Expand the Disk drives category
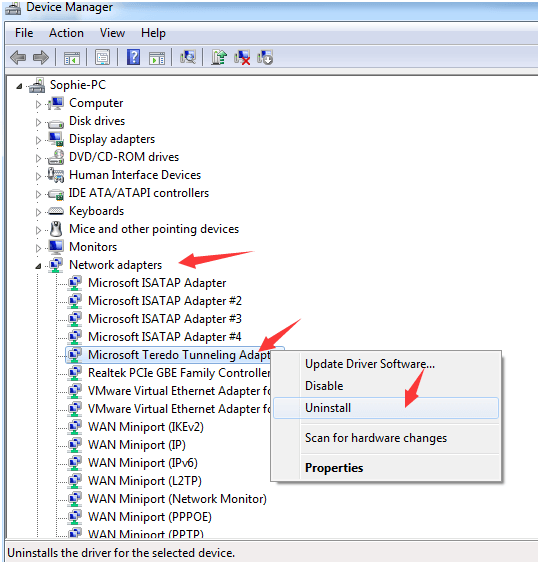This screenshot has height=564, width=540. (38, 122)
